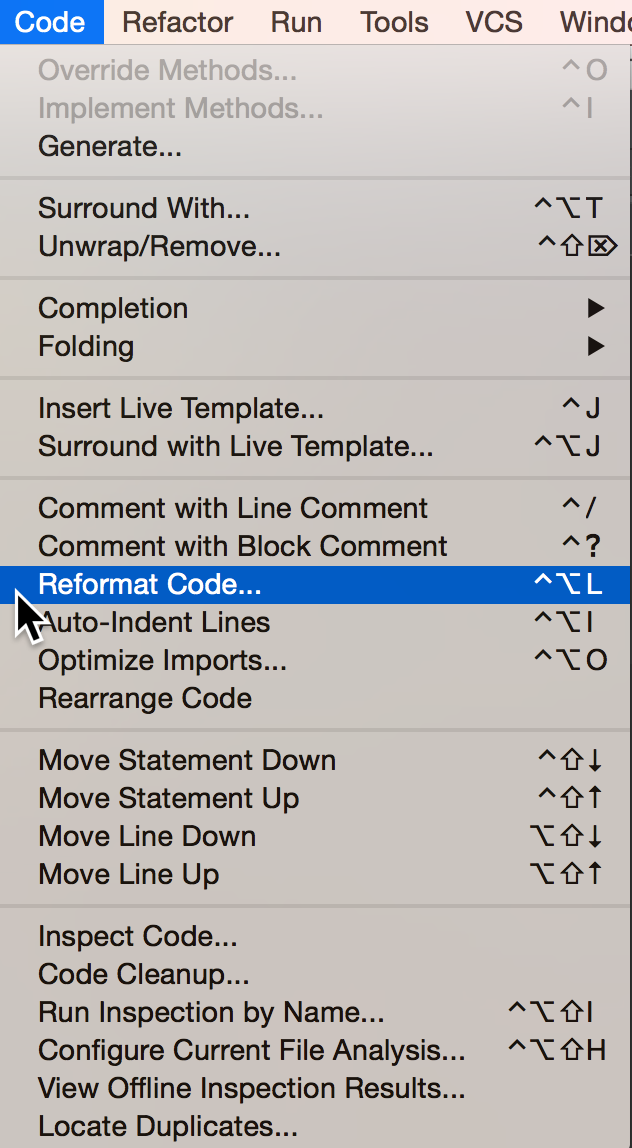Run Reformat Code

148,584
